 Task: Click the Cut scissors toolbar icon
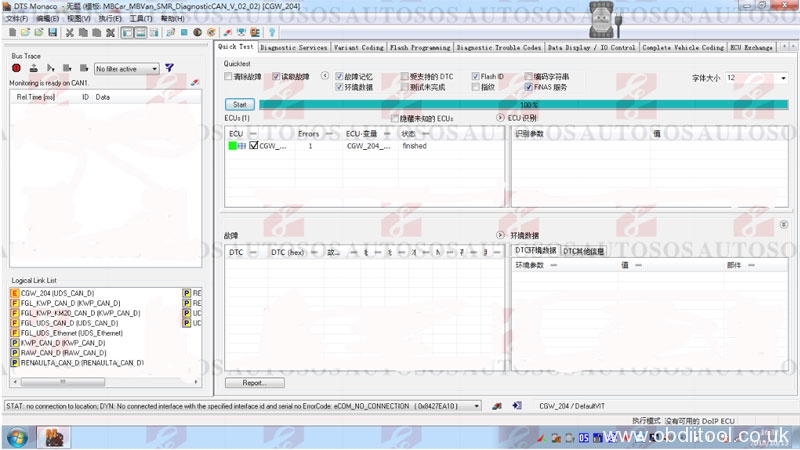pos(70,33)
